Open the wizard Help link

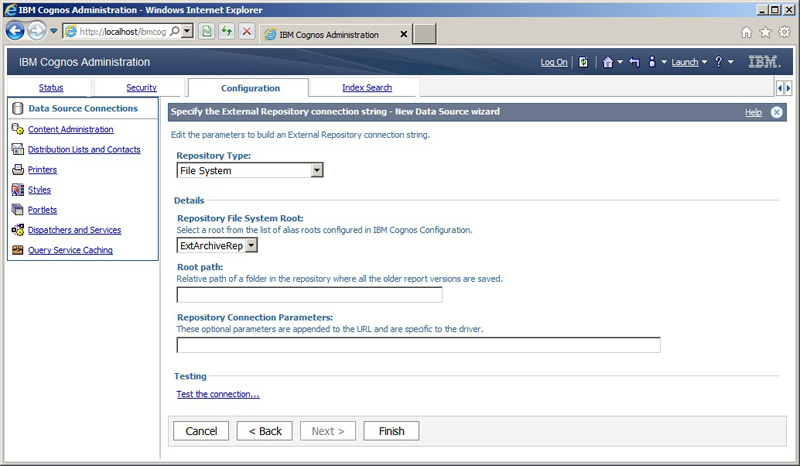click(753, 112)
